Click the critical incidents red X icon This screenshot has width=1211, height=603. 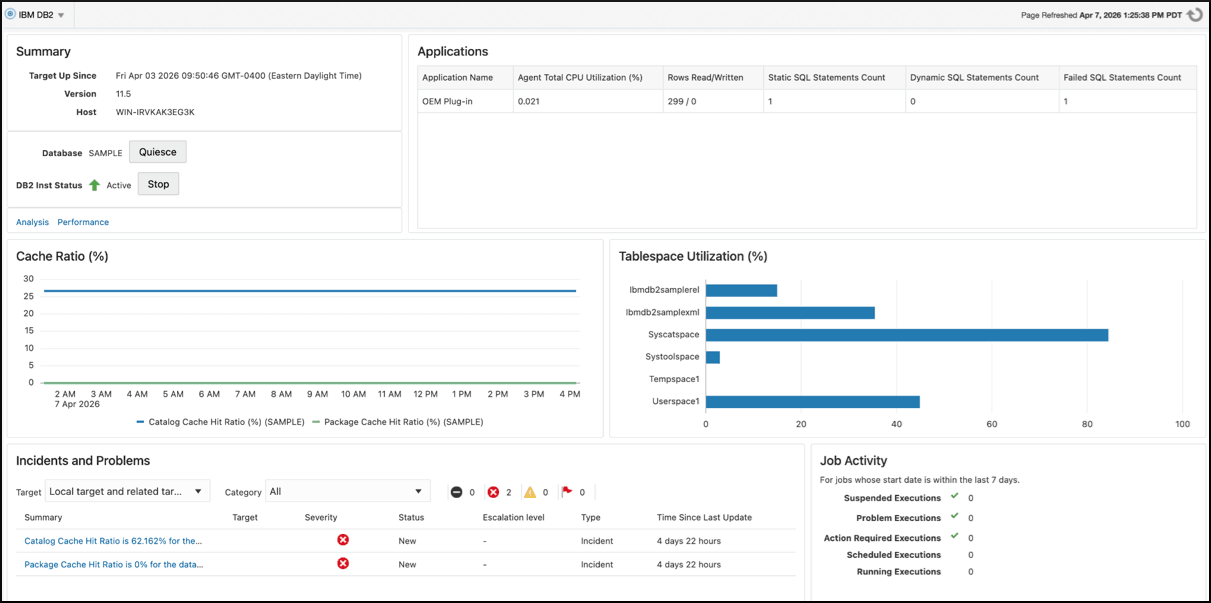point(493,492)
